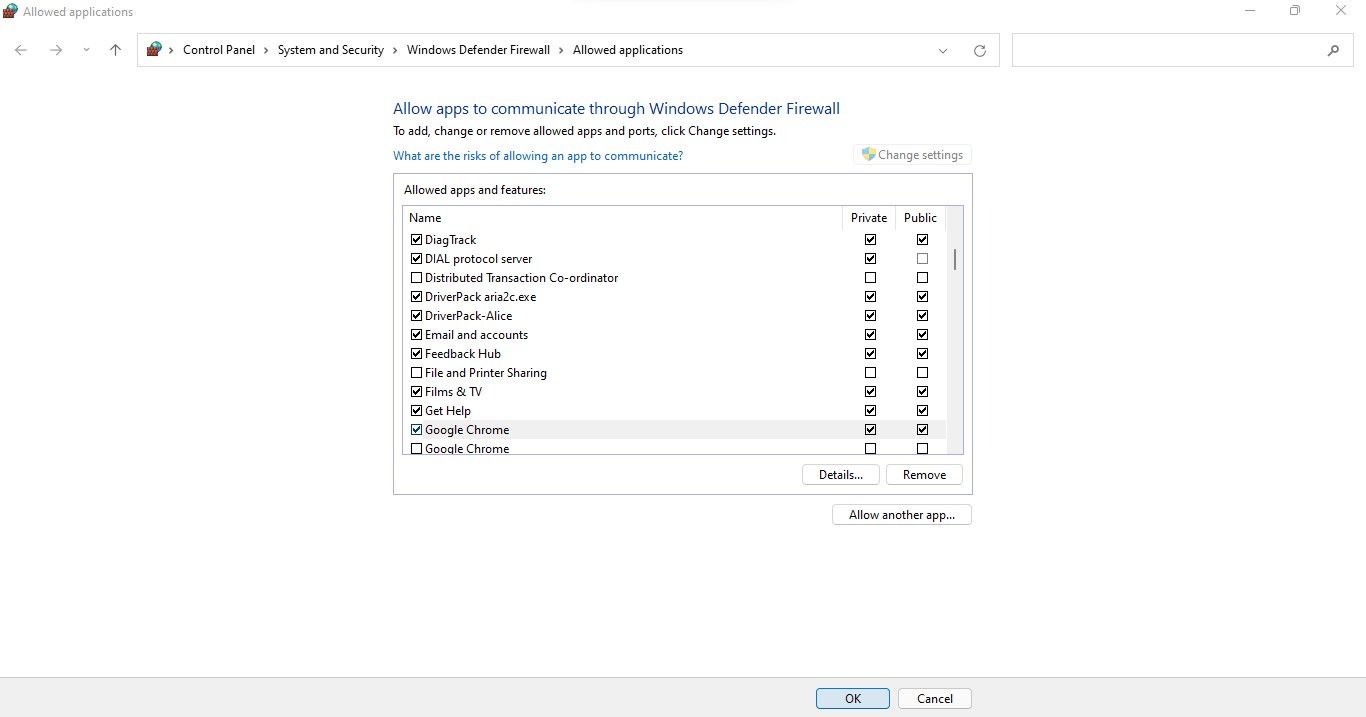Check the Public box for DIAL protocol server

[922, 258]
